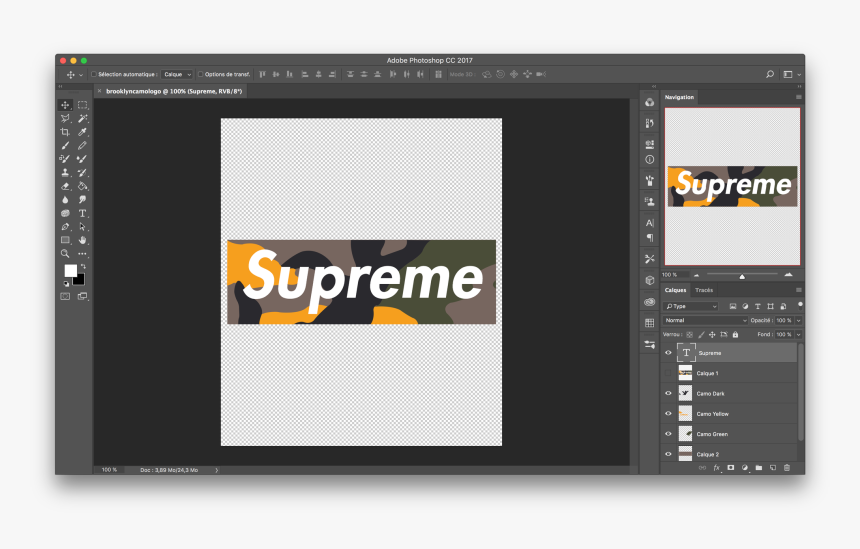Image resolution: width=860 pixels, height=549 pixels.
Task: Hide the Supreme text layer
Action: pyautogui.click(x=669, y=353)
